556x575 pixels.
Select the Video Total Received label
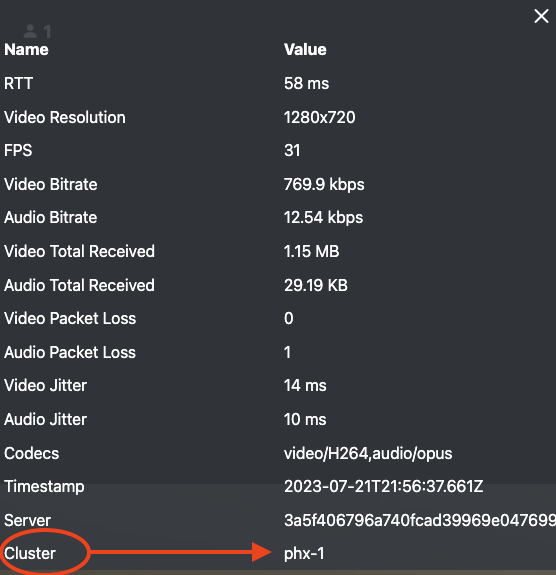pos(79,252)
